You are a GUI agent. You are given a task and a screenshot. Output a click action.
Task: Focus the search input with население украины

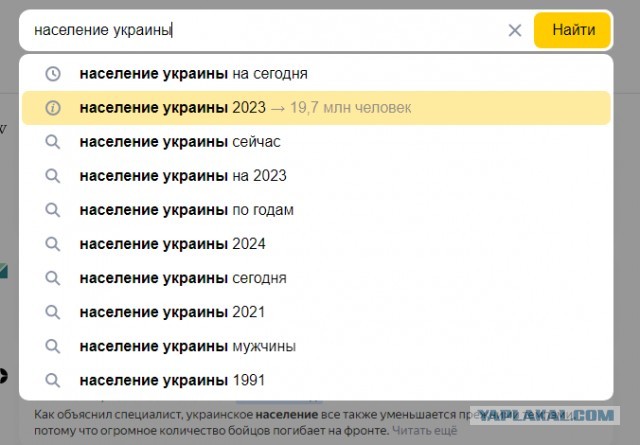[x=261, y=30]
